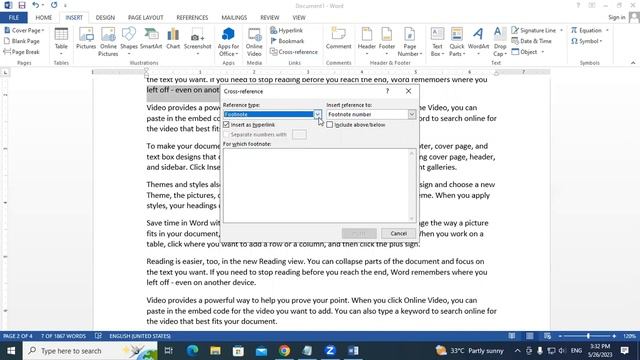Insert a SmartArt graphic
This screenshot has width=640, height=360.
[151, 39]
